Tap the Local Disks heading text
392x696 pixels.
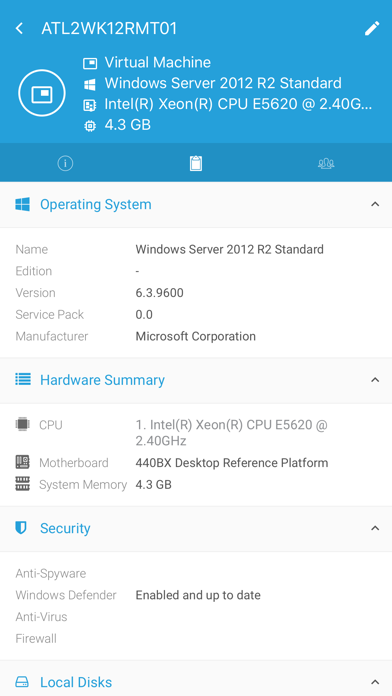[76, 682]
